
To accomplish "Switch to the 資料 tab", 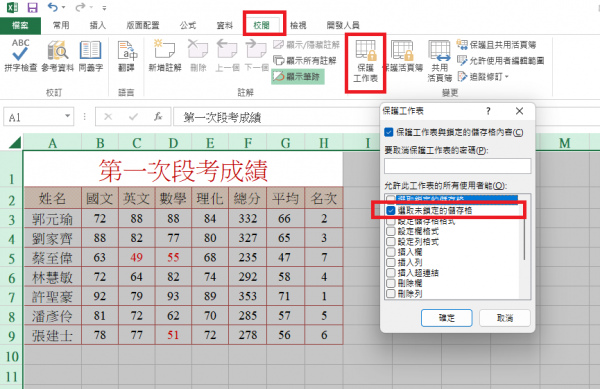I will pos(225,25).
